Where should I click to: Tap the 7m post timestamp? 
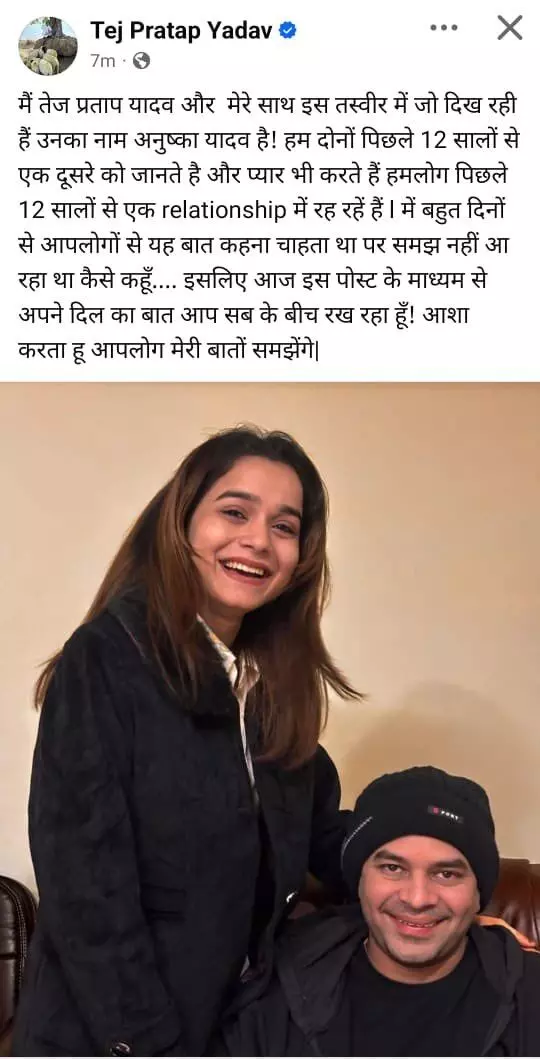click(103, 61)
